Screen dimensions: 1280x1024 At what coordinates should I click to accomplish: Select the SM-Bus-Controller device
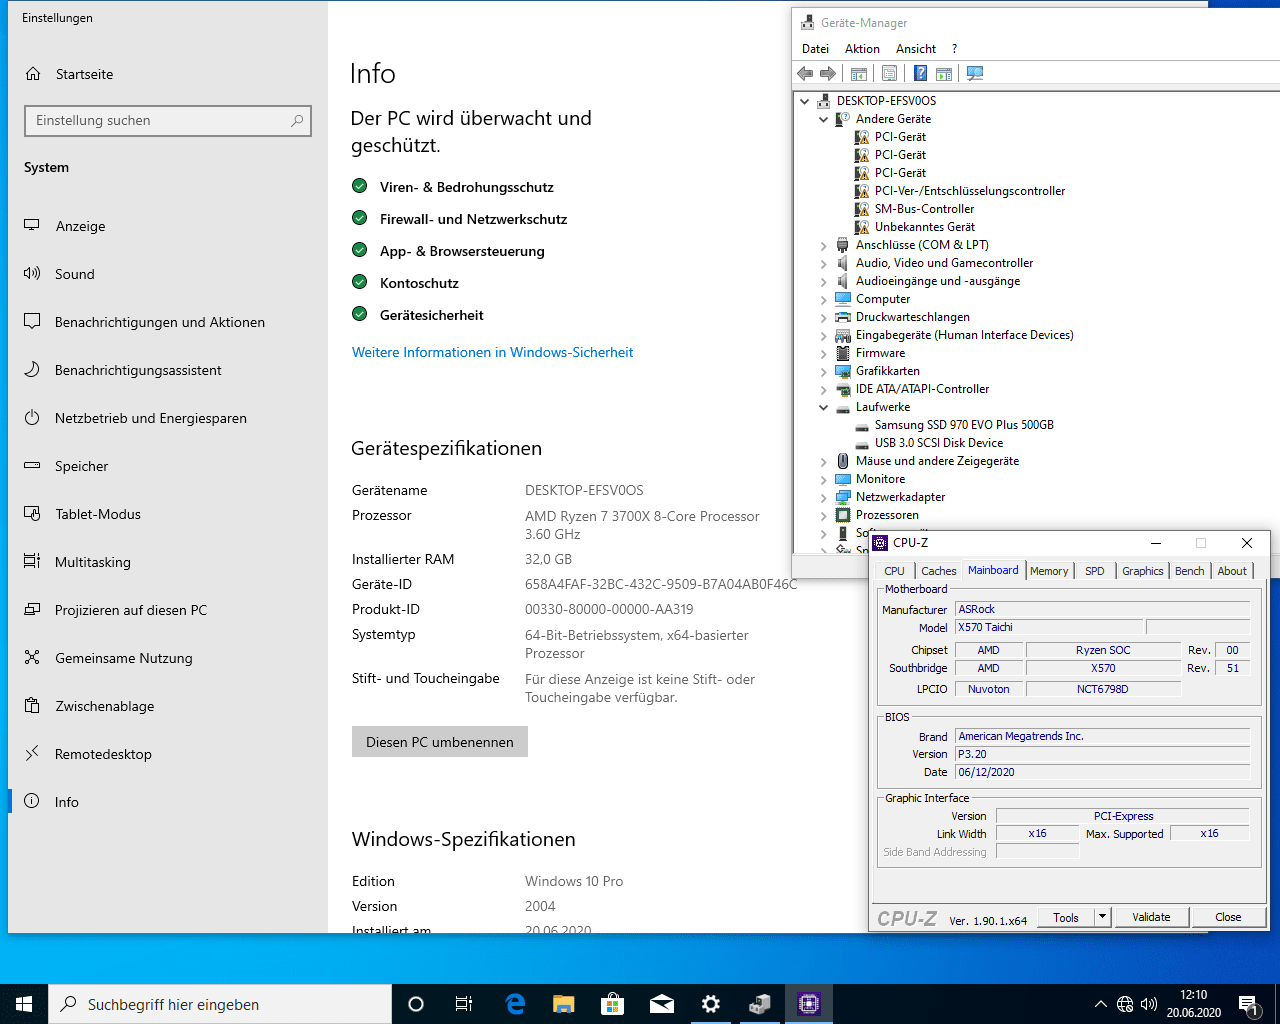(924, 209)
